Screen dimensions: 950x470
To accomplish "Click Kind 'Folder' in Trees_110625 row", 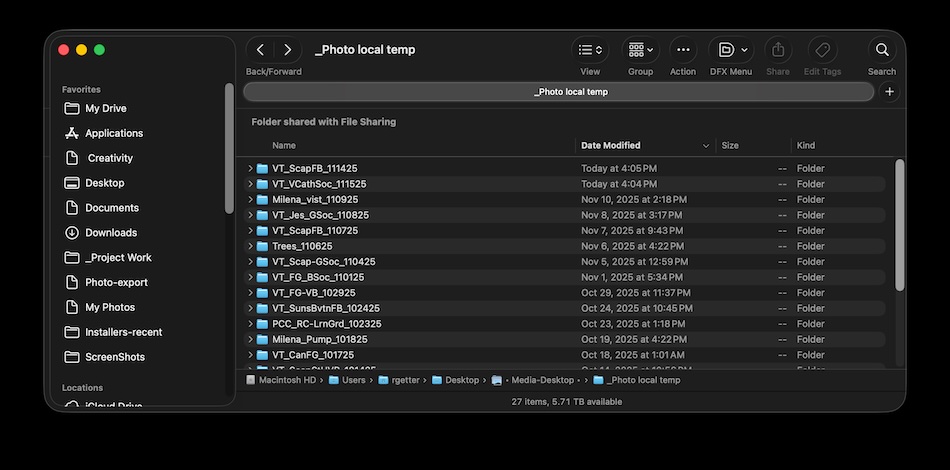I will [810, 246].
